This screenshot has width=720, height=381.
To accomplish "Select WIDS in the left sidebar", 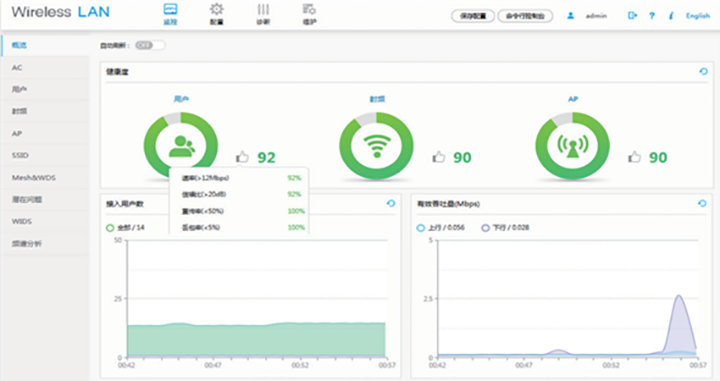I will pos(45,221).
